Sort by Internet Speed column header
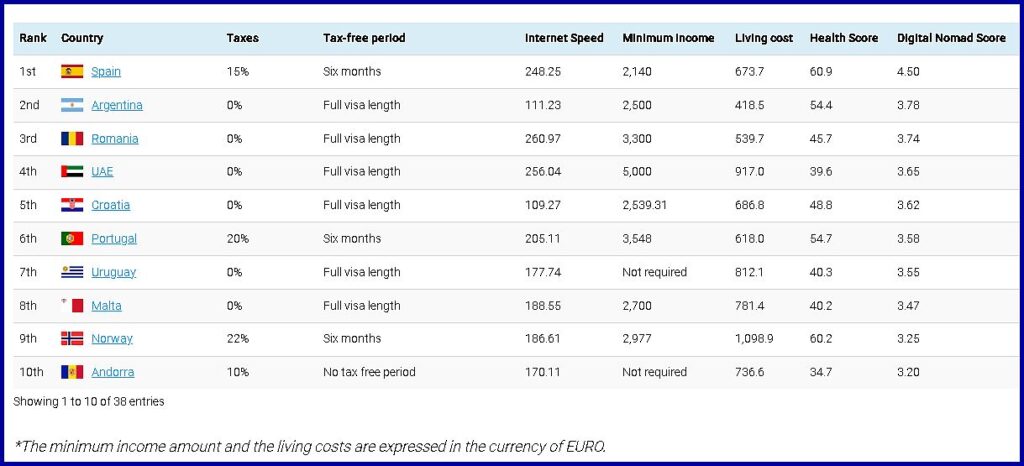Viewport: 1024px width, 466px height. click(x=564, y=38)
